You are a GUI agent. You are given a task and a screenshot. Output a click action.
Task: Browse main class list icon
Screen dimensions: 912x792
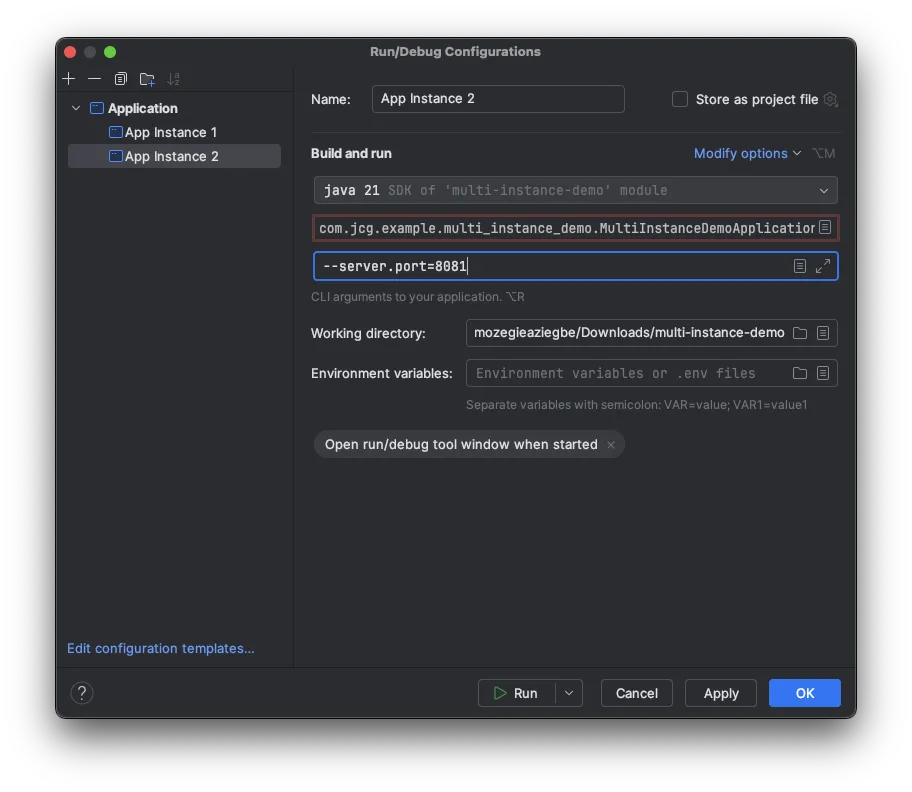(825, 227)
